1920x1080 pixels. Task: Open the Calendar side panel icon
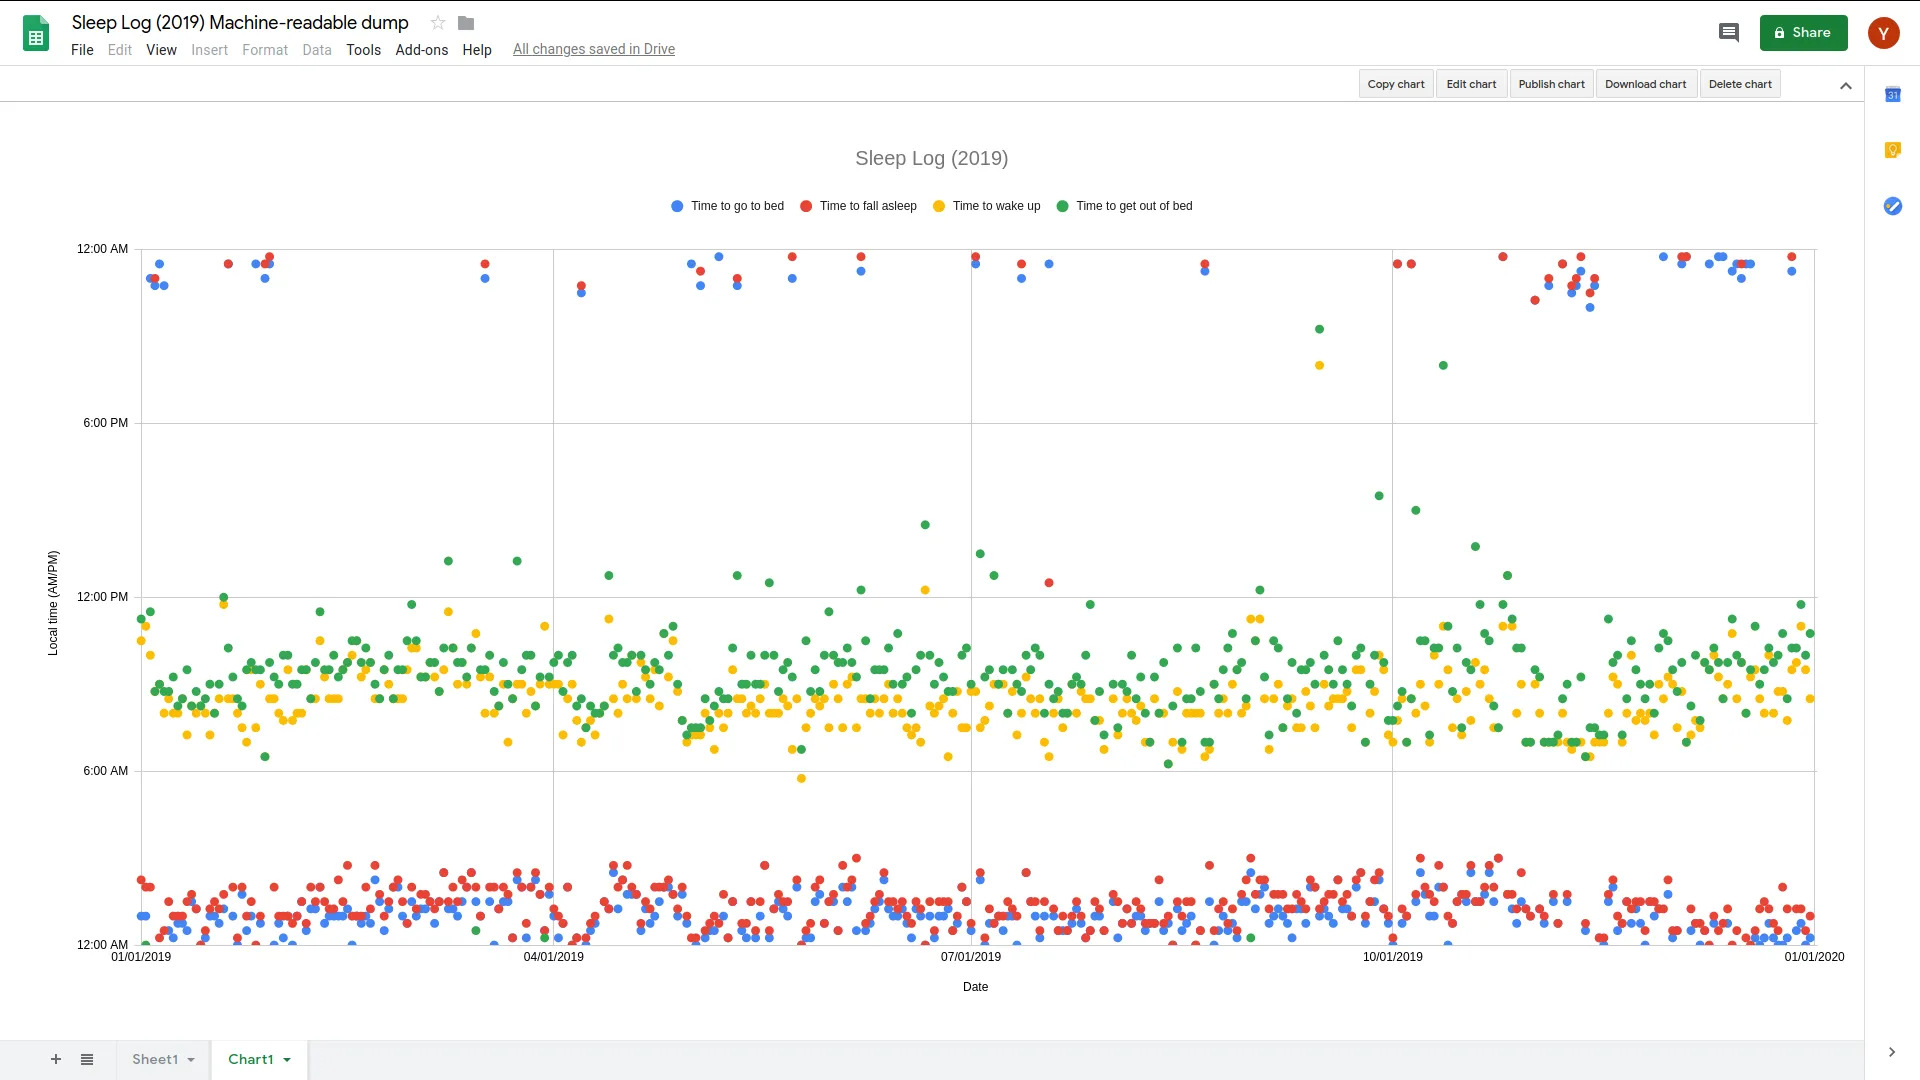[1892, 95]
